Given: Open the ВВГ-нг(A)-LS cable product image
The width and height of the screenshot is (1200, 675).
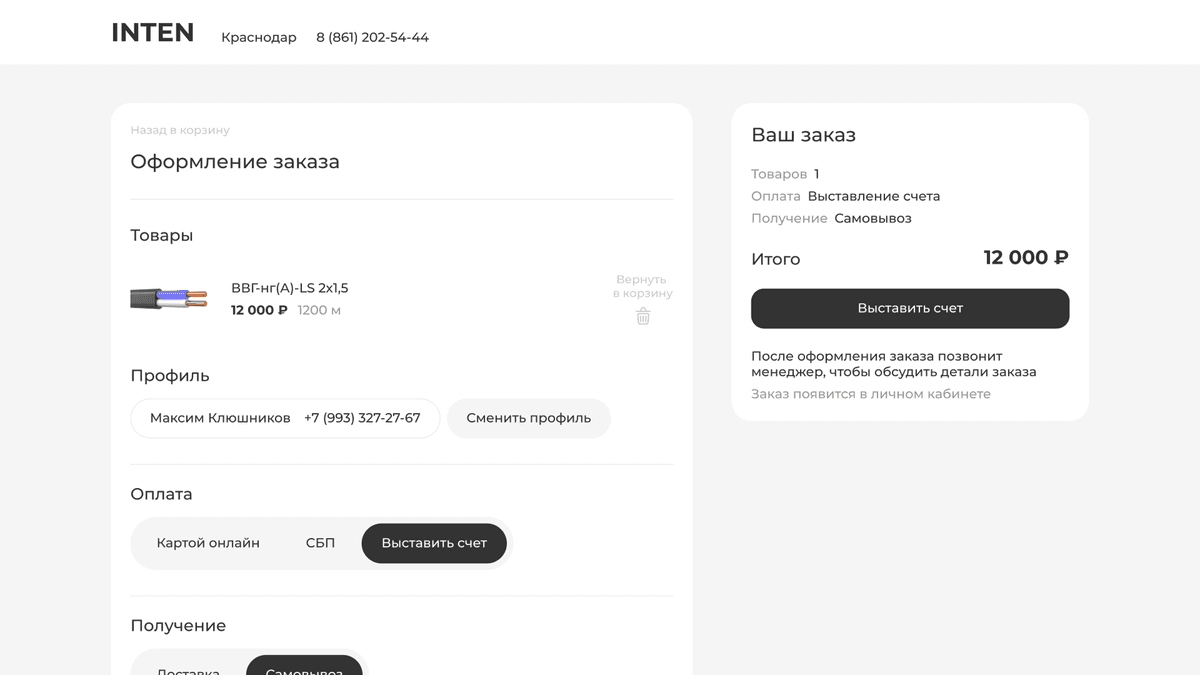Looking at the screenshot, I should click(x=168, y=298).
